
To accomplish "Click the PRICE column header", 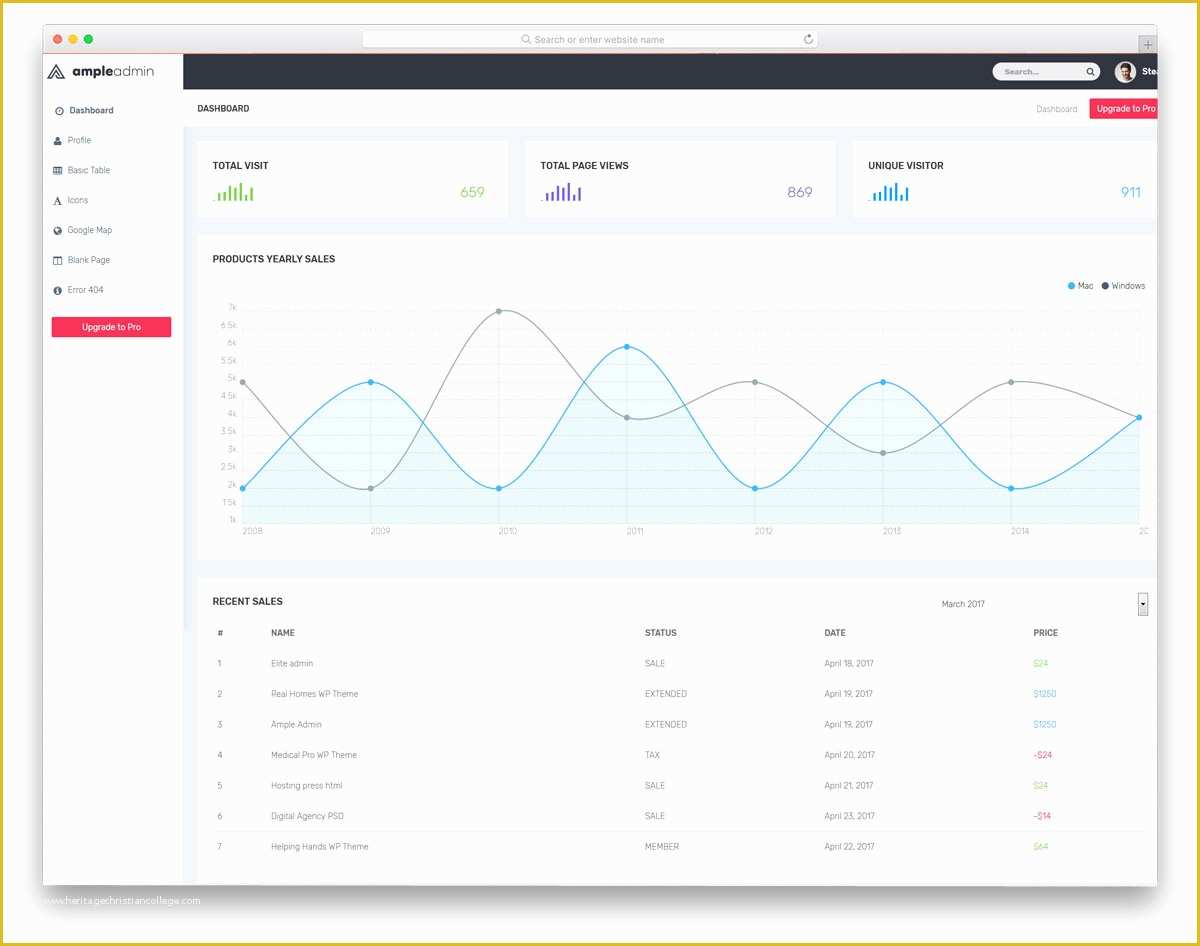I will pyautogui.click(x=1046, y=633).
